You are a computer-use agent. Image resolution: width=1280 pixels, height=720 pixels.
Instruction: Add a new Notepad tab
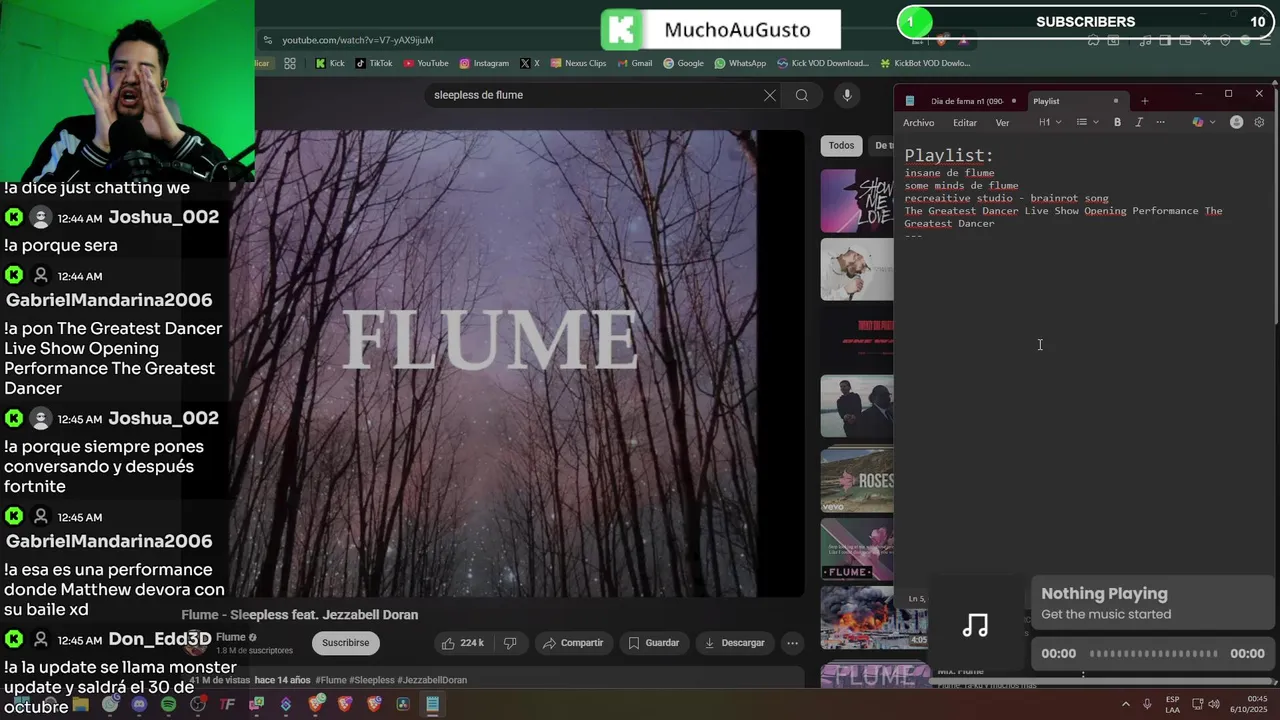[1145, 101]
